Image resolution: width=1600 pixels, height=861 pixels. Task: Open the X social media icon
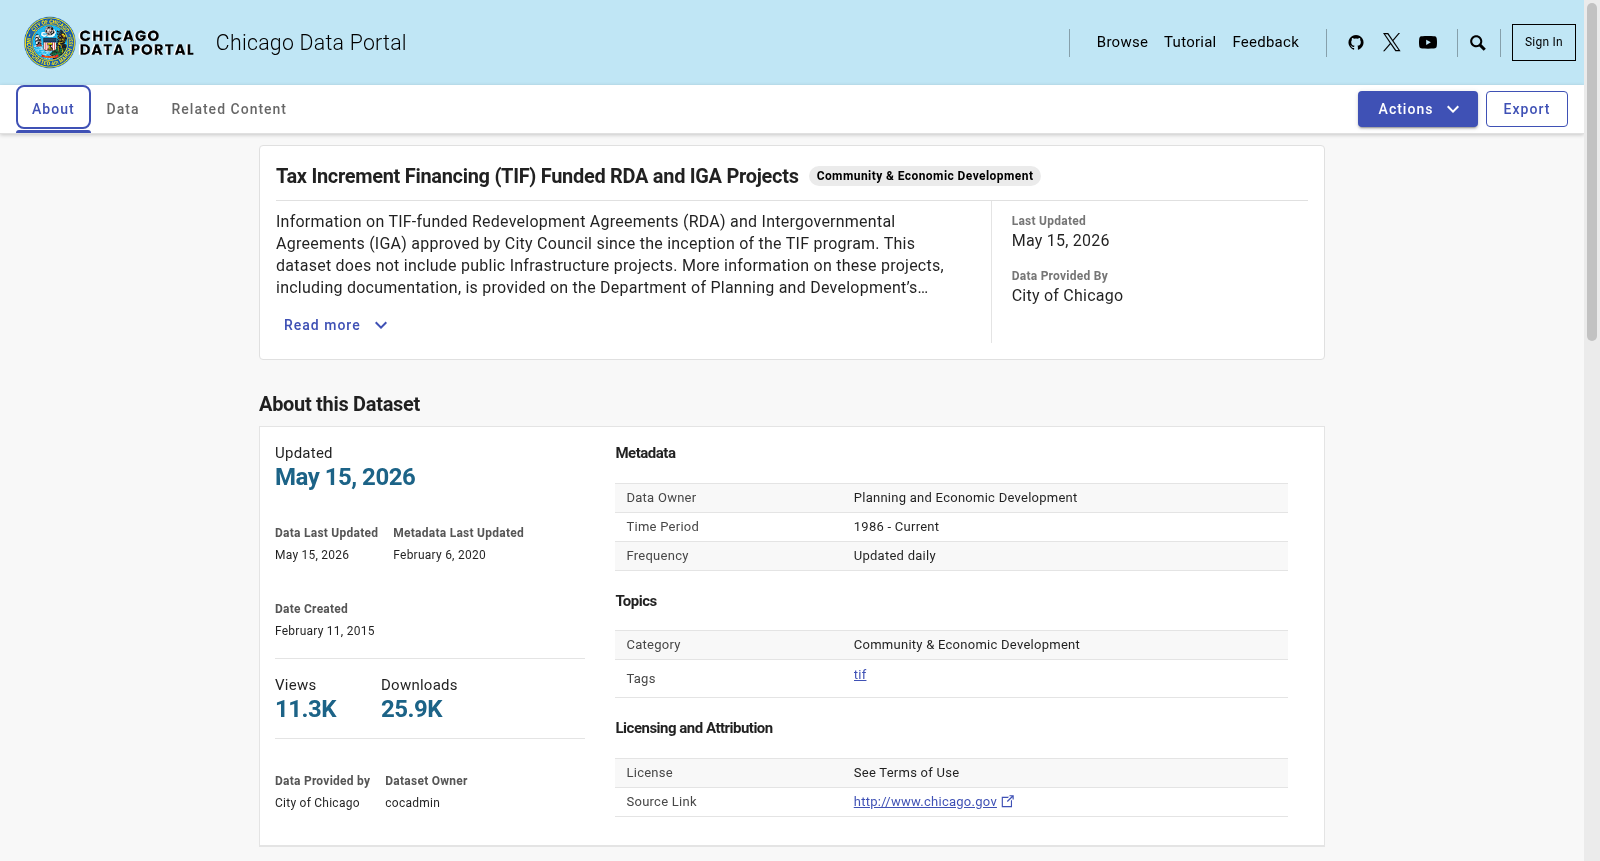[x=1392, y=42]
